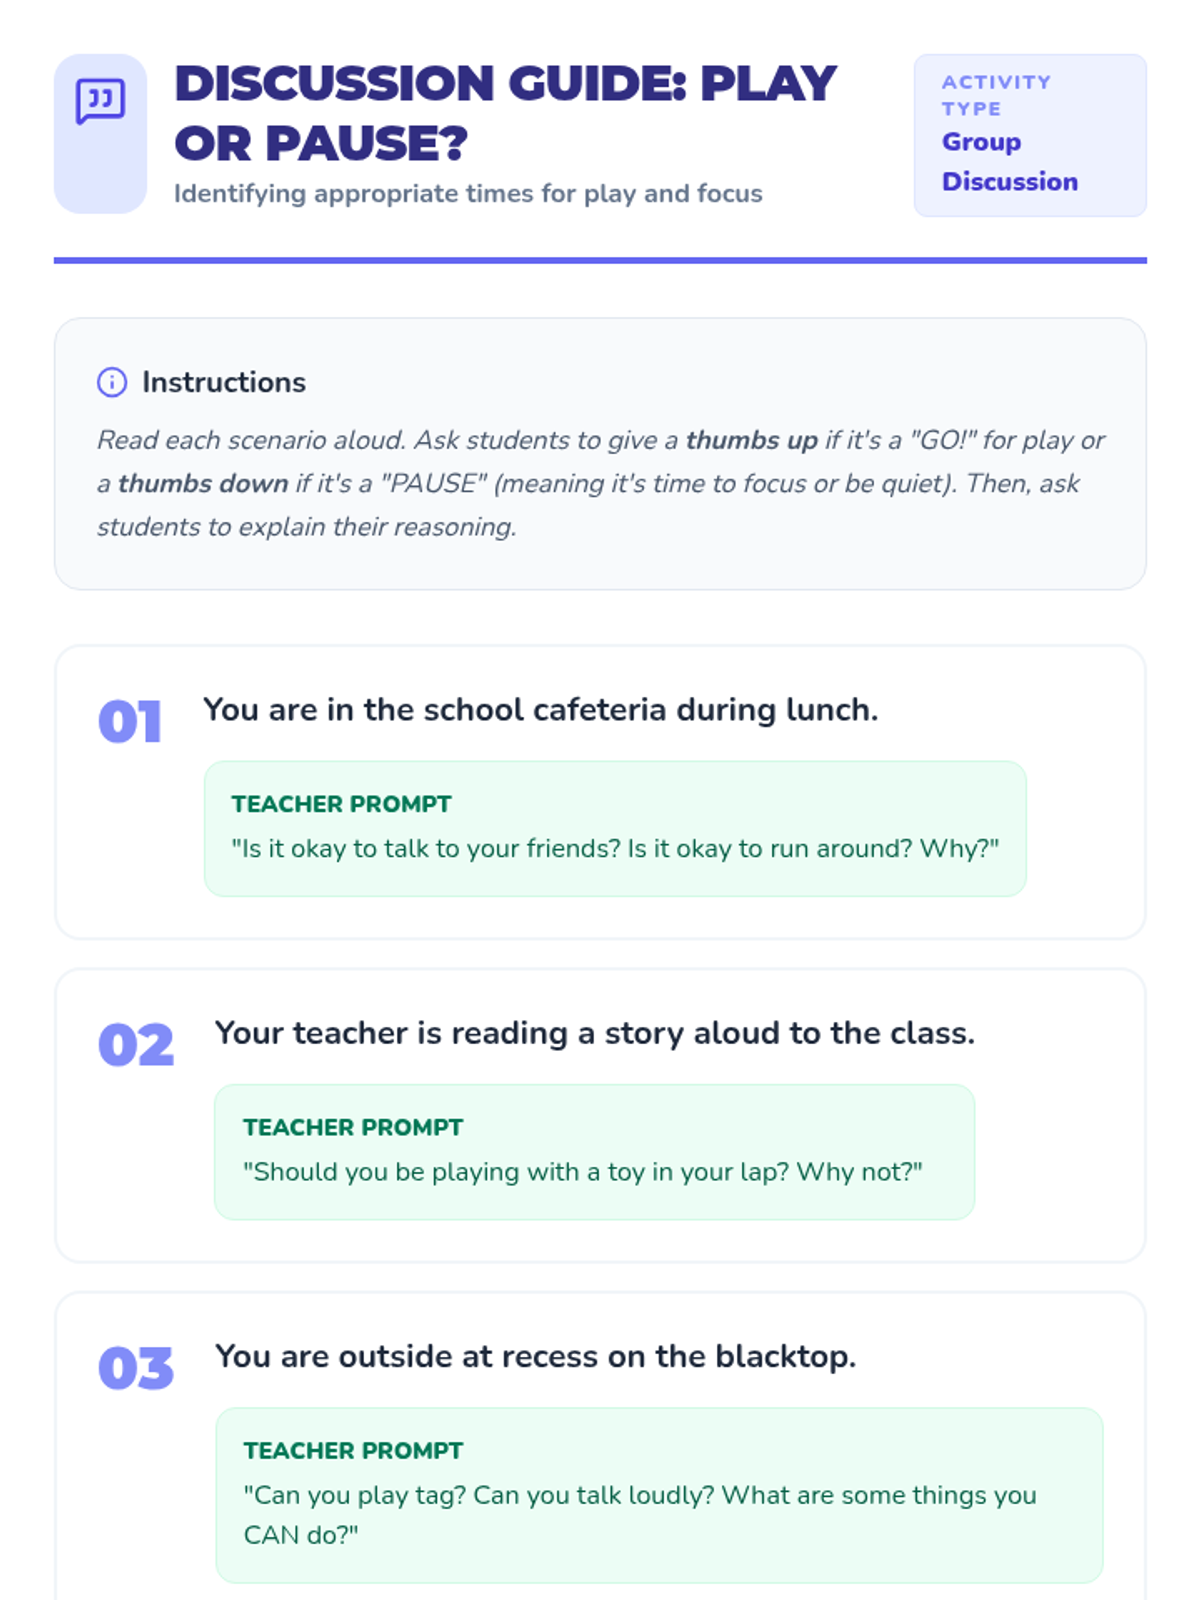
Task: Select the school cafeteria scenario heading
Action: point(540,709)
